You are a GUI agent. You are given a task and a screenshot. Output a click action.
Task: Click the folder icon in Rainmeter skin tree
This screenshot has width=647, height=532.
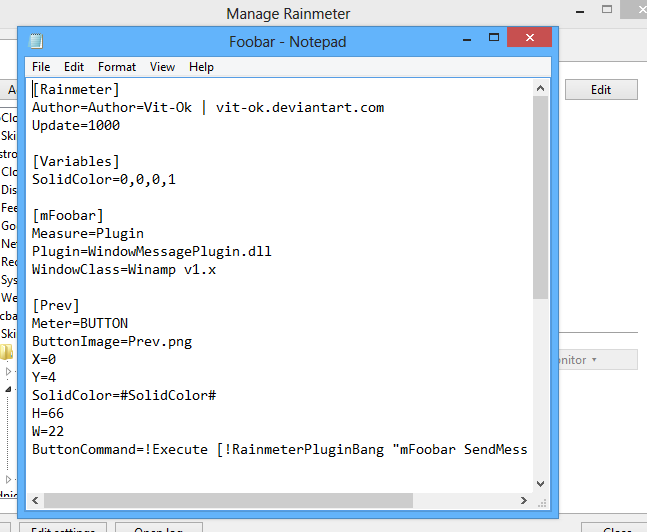[6, 352]
